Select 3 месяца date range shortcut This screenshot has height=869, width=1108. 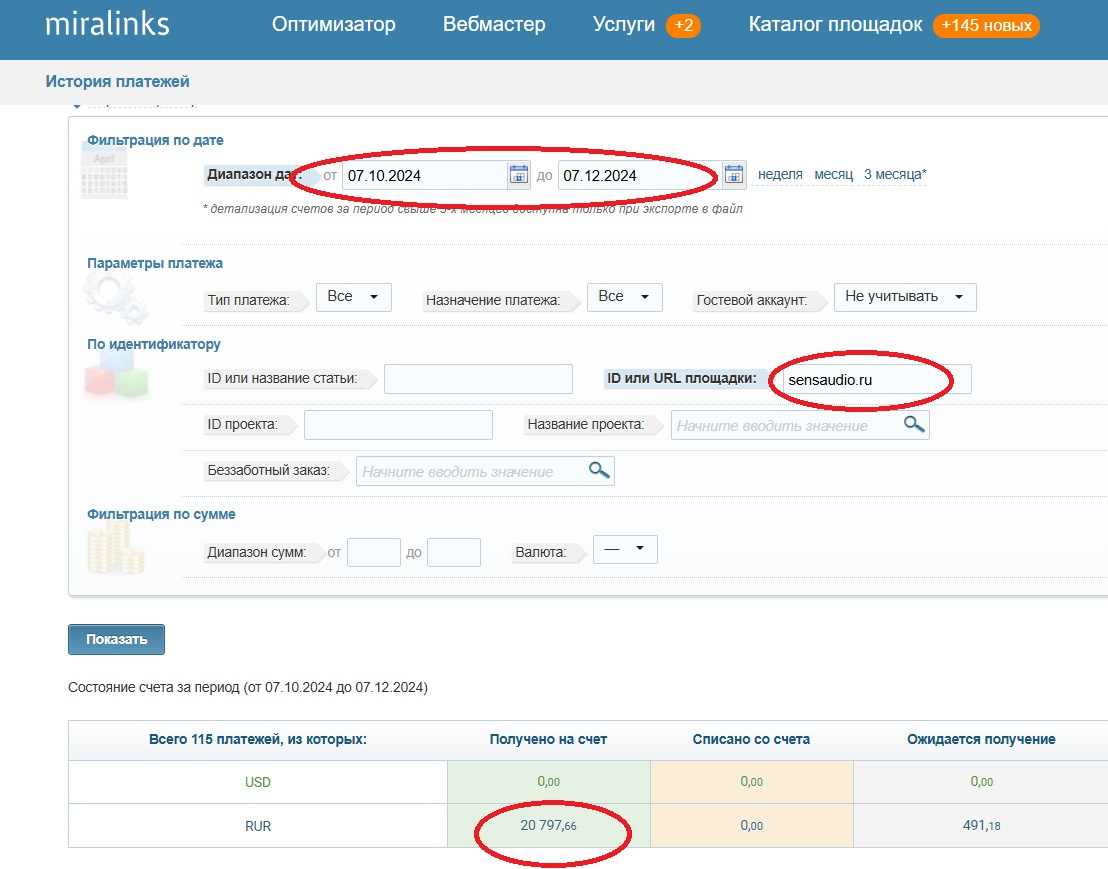[x=895, y=175]
